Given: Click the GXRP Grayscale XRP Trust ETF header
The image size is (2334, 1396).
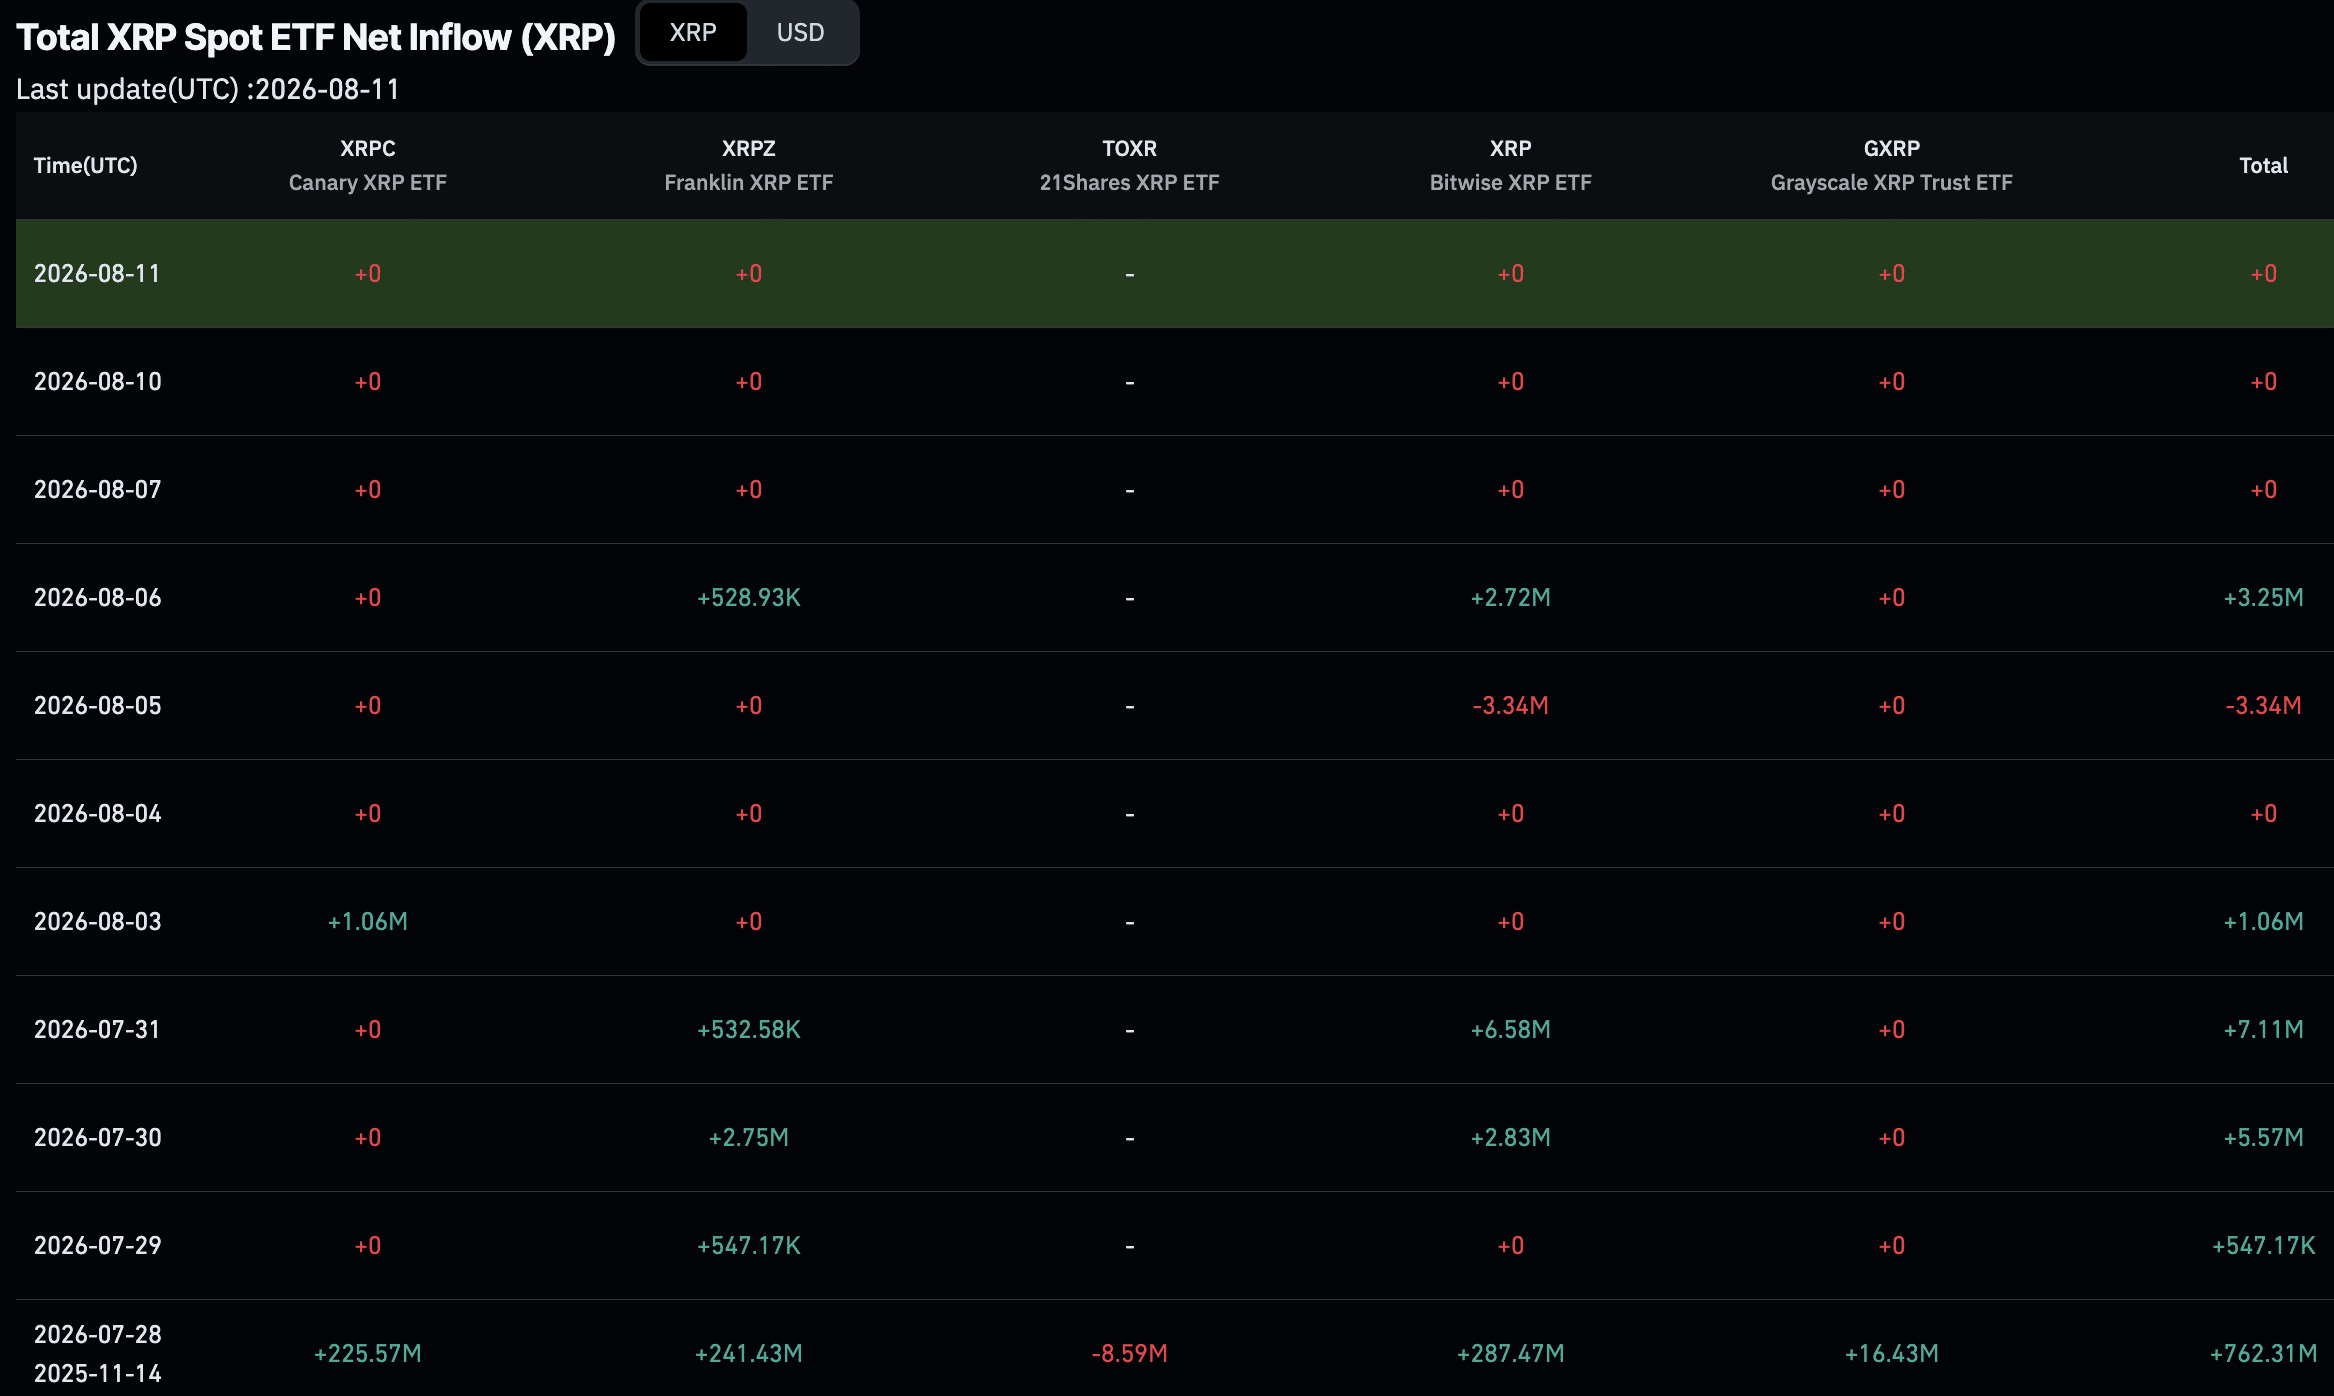Looking at the screenshot, I should (1892, 165).
